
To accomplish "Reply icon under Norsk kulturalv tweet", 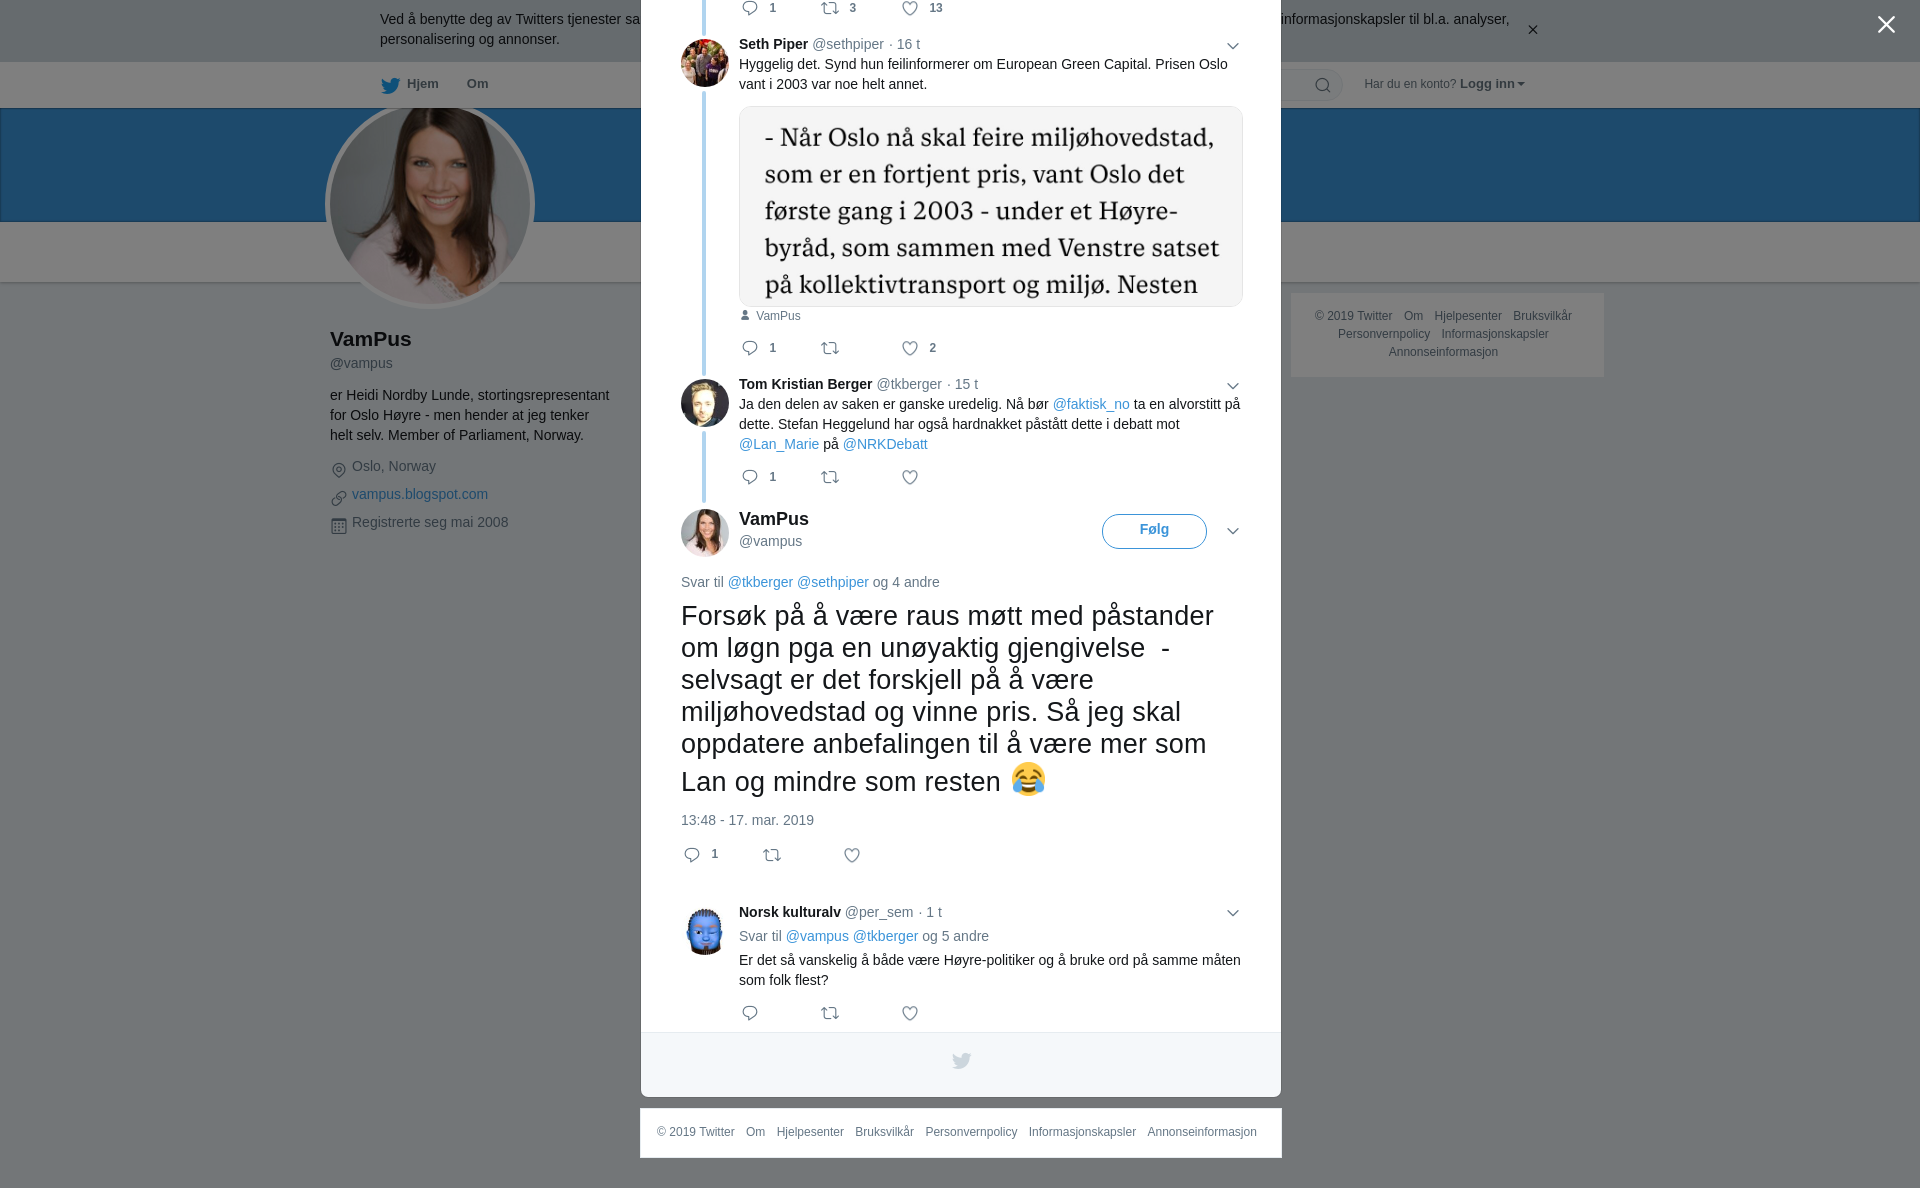I will click(750, 1013).
